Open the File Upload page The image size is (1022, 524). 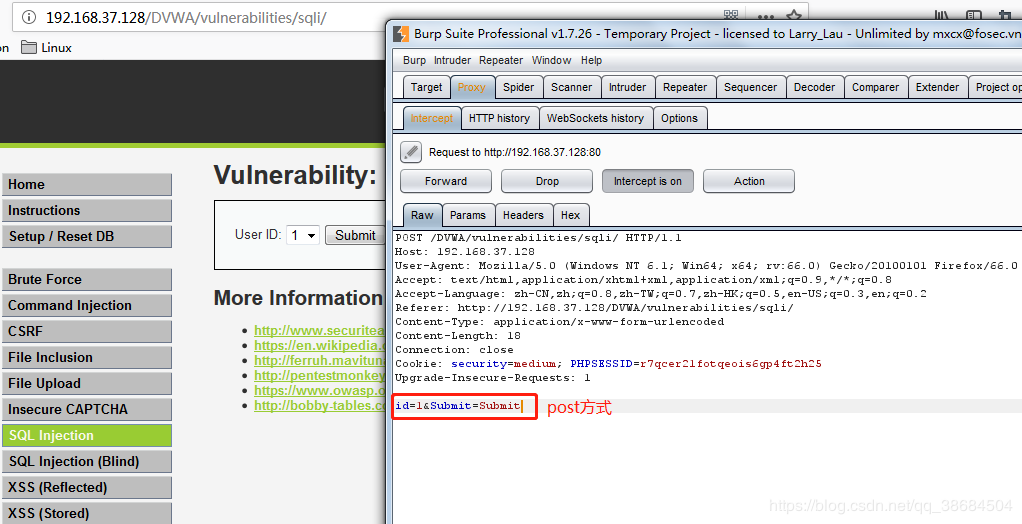pos(87,384)
